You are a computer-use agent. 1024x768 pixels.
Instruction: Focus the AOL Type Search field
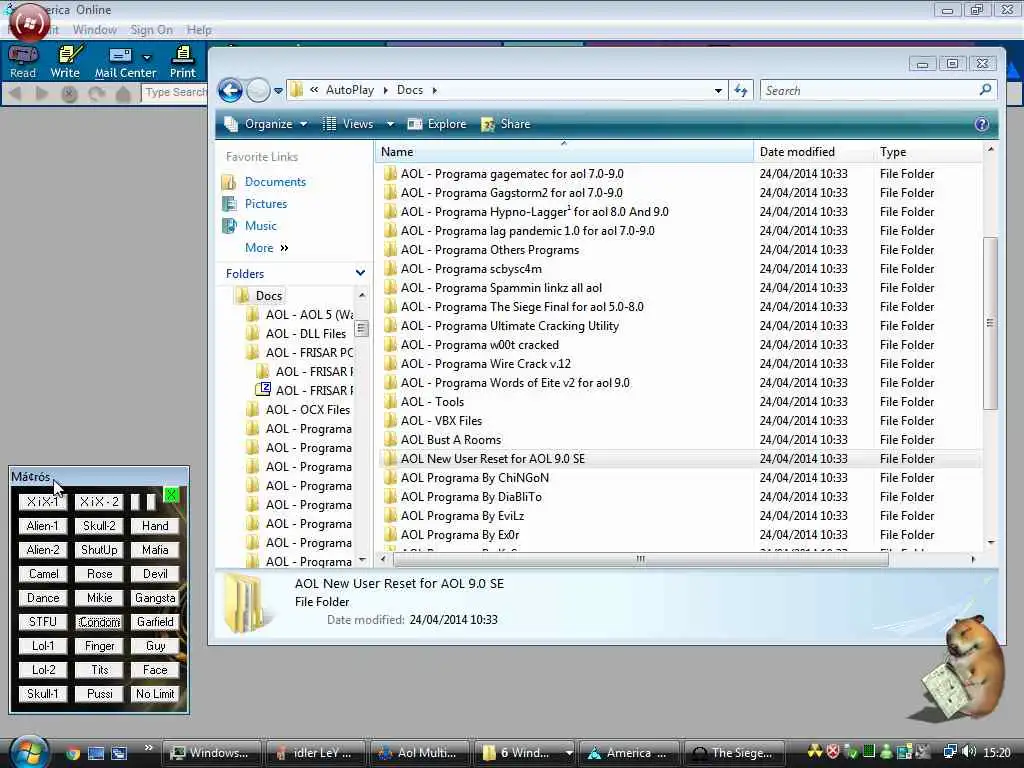click(x=174, y=93)
